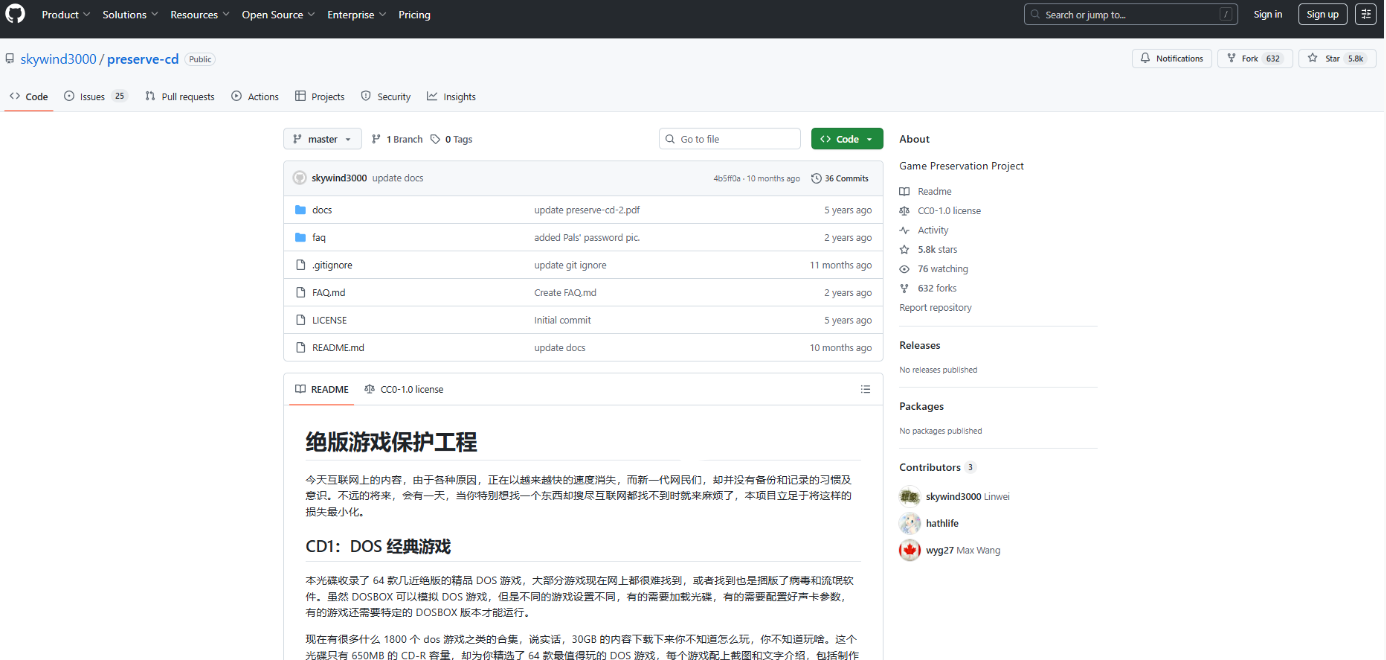Switch to the Issues tab

[95, 97]
